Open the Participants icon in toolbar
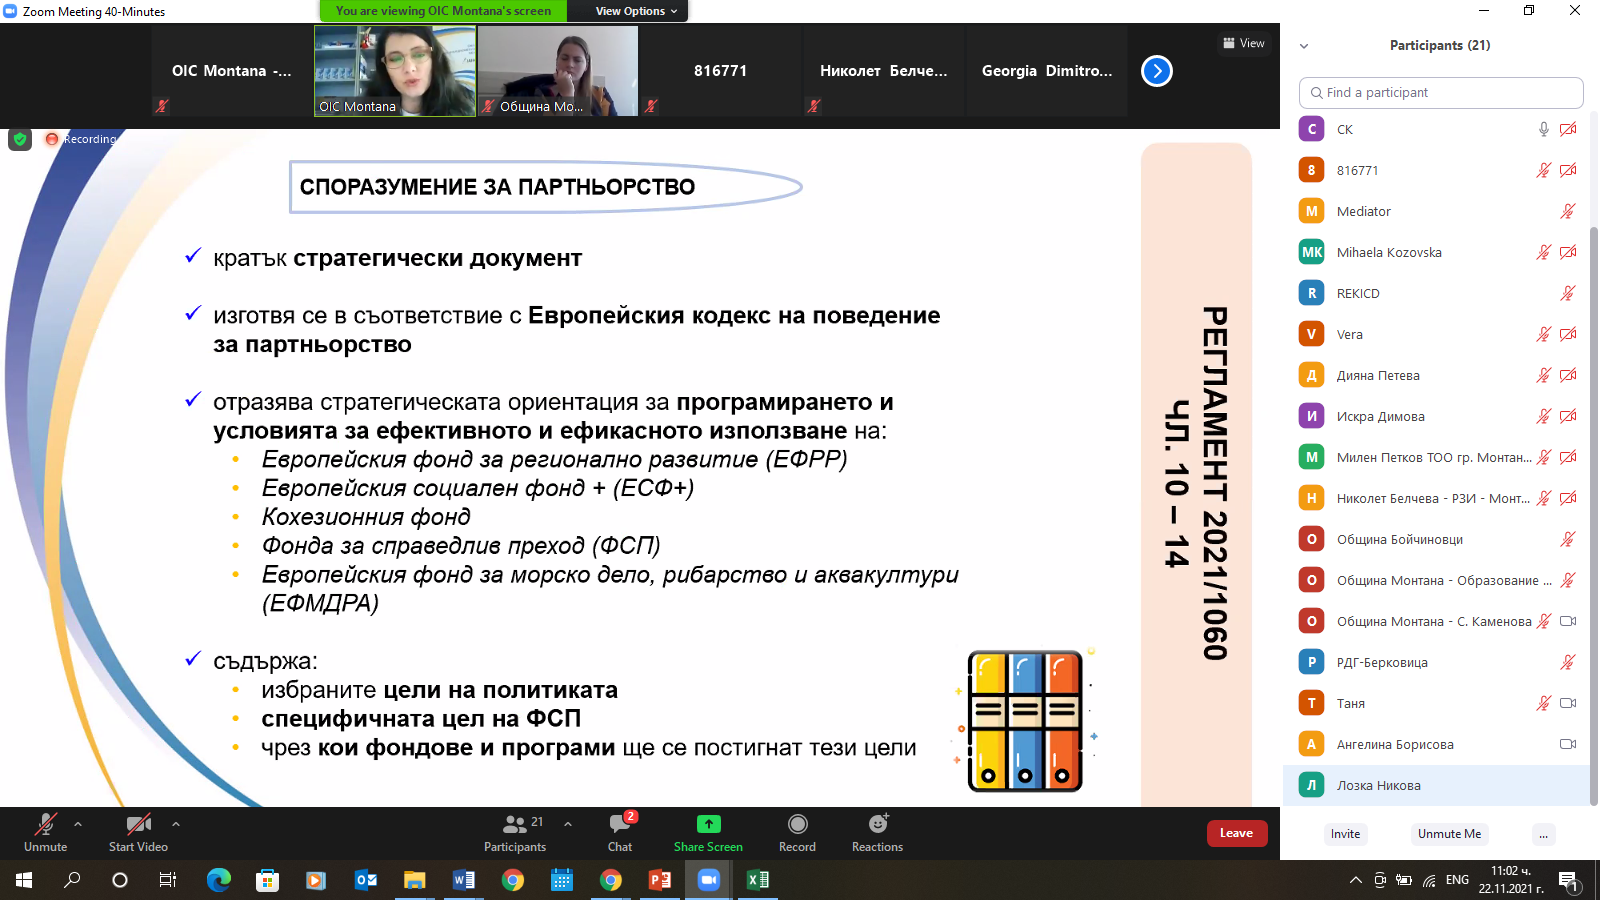 (x=515, y=825)
